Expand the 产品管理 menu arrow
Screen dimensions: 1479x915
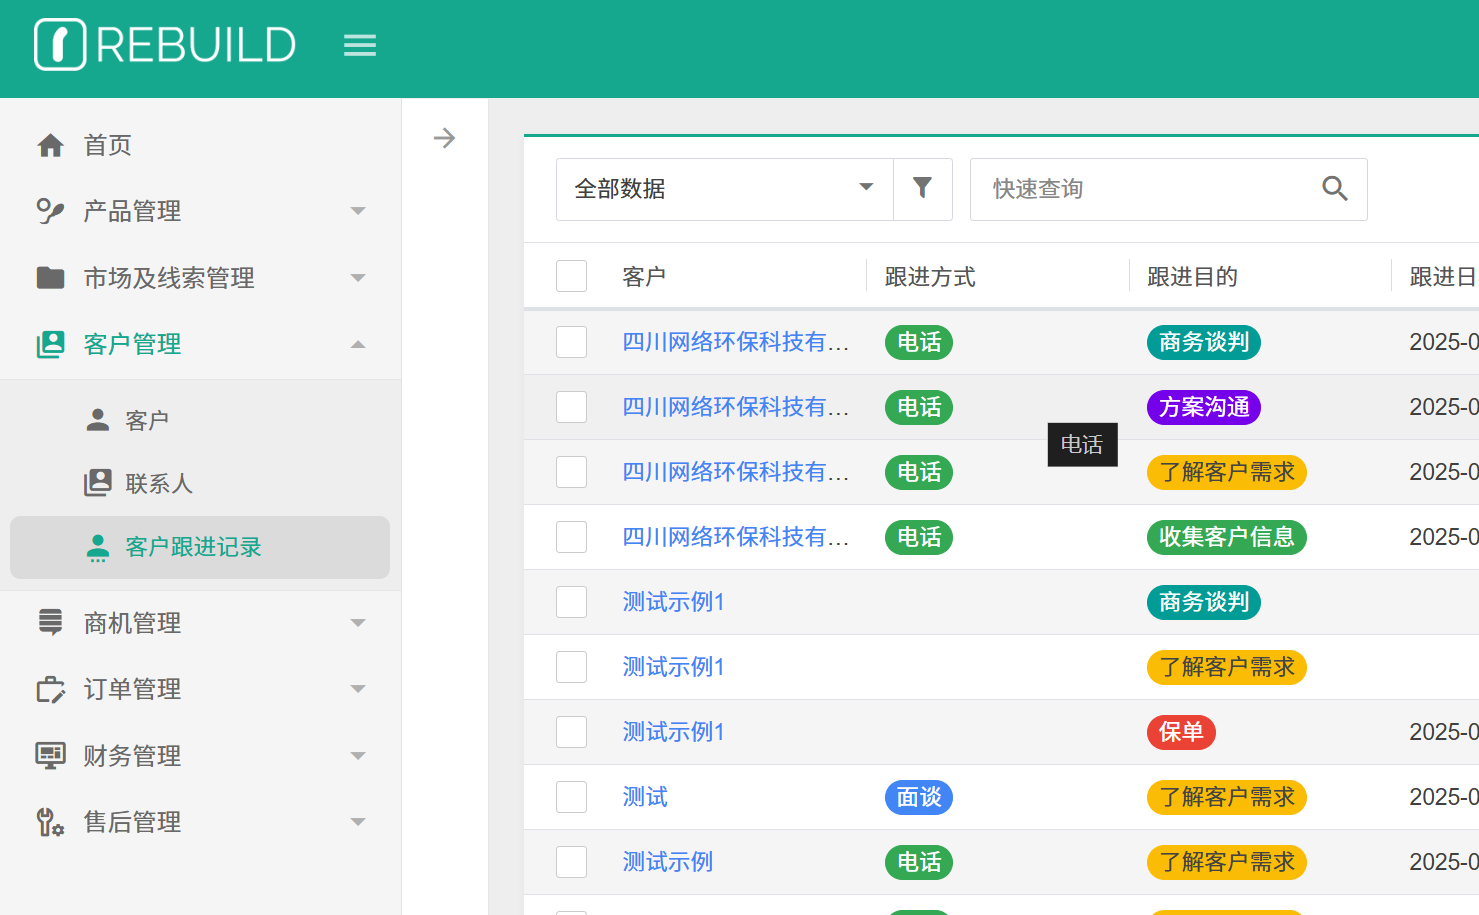pos(358,211)
